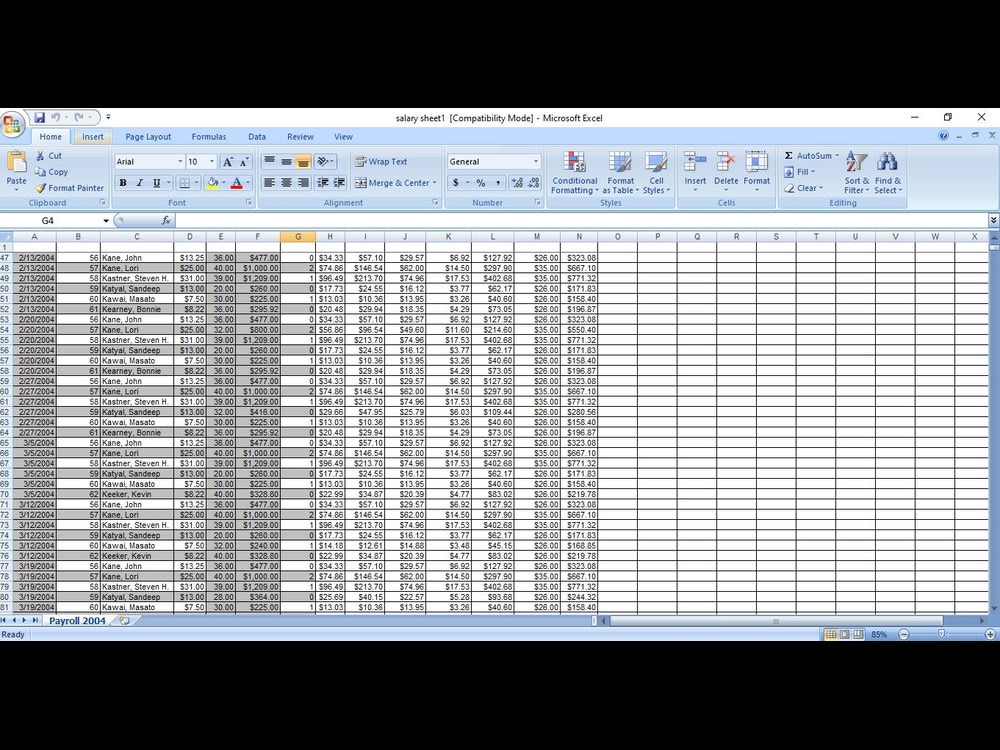Open the Fill Color dropdown arrow
1000x750 pixels.
coord(225,183)
